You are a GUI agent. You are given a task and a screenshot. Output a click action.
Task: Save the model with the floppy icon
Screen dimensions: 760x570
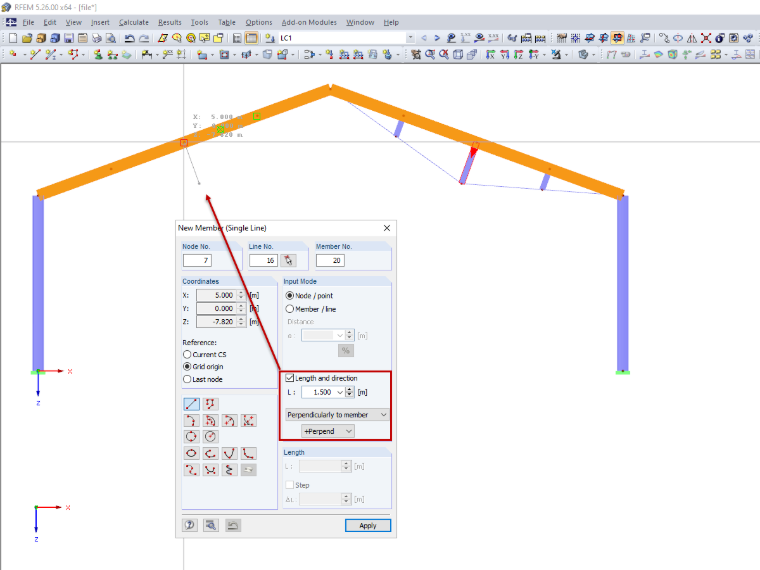click(69, 38)
